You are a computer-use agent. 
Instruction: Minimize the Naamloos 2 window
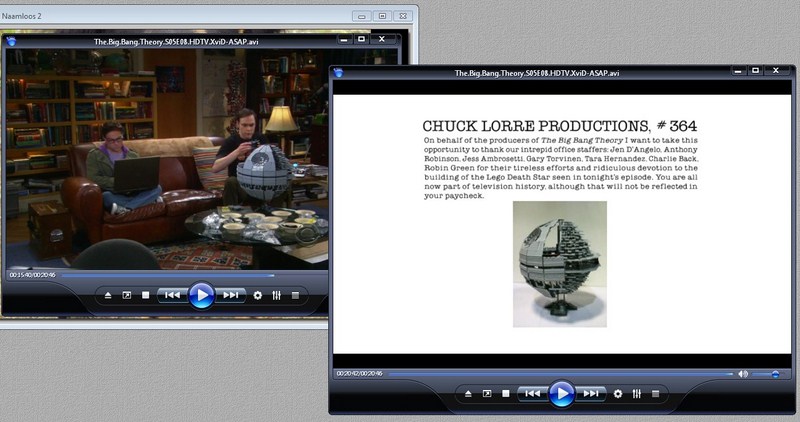(361, 16)
